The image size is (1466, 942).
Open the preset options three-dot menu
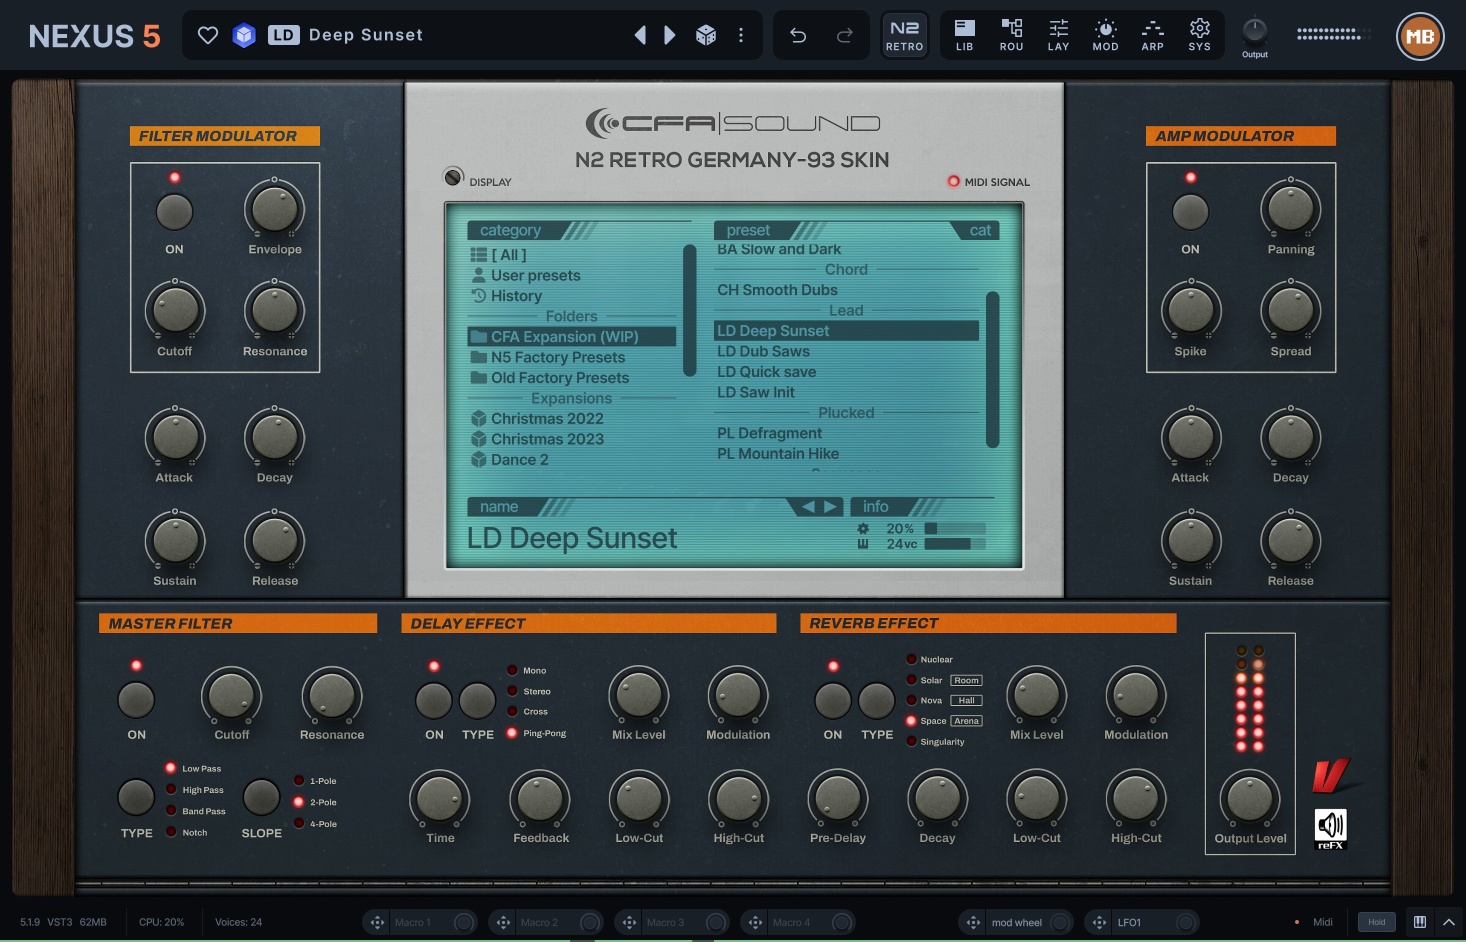(x=741, y=36)
